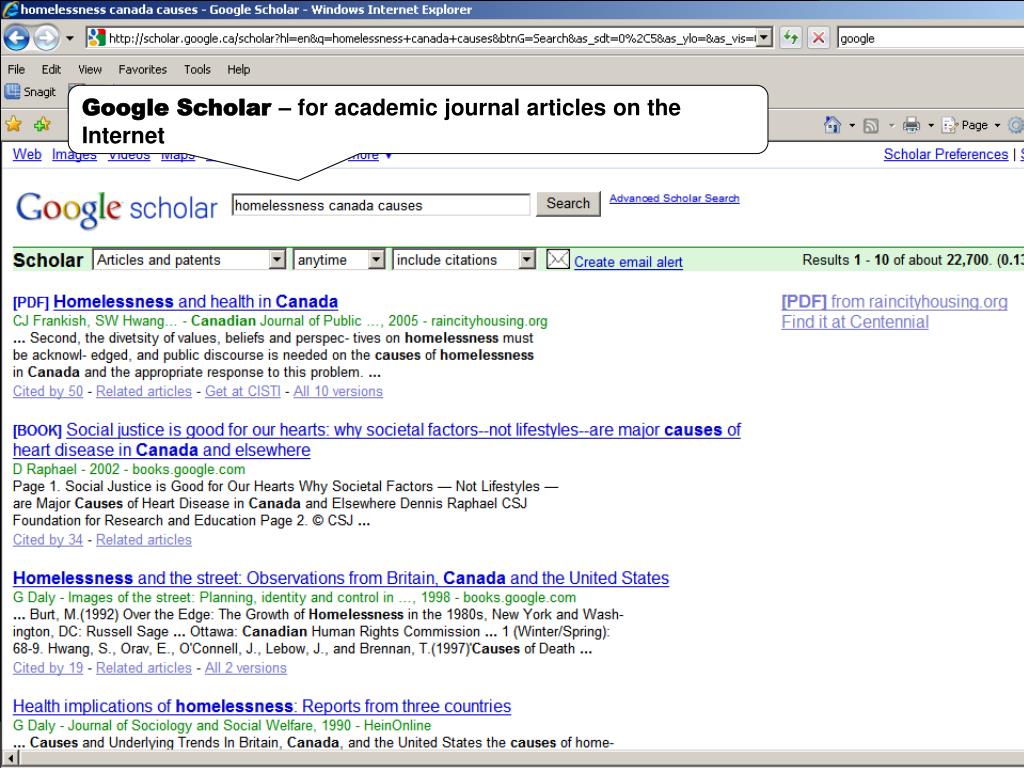Click the RSS Feeds icon
The image size is (1024, 768).
[871, 125]
